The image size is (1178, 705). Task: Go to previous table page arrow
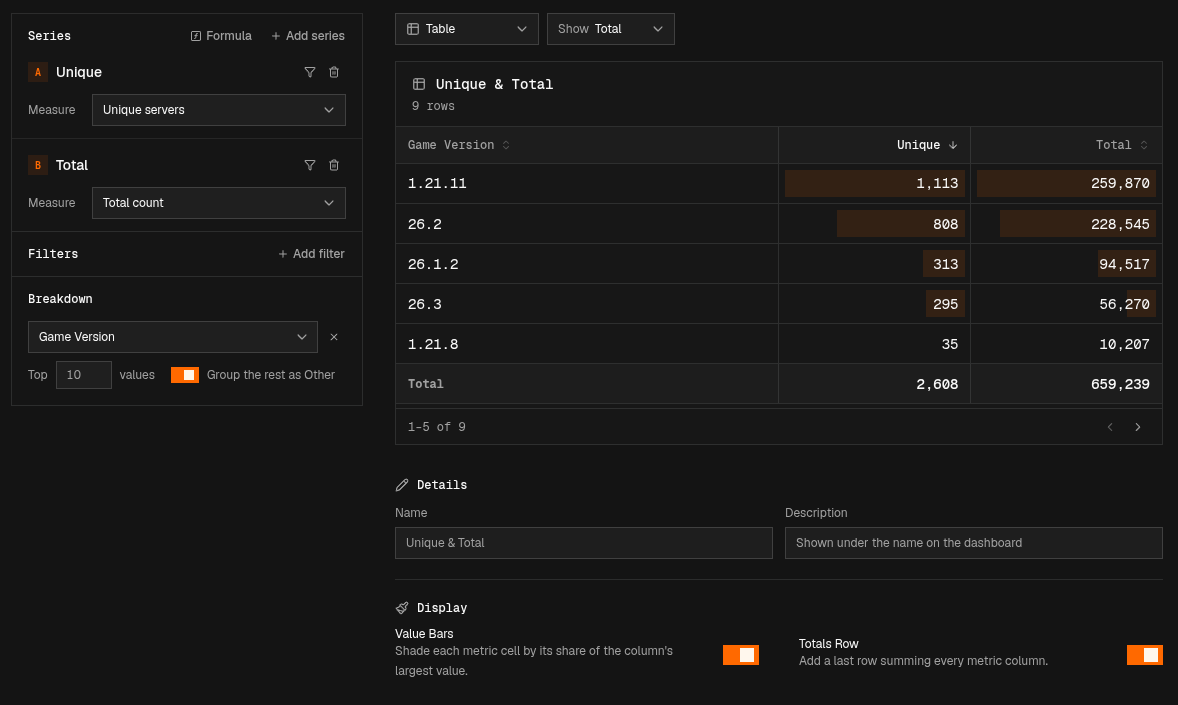(x=1110, y=427)
